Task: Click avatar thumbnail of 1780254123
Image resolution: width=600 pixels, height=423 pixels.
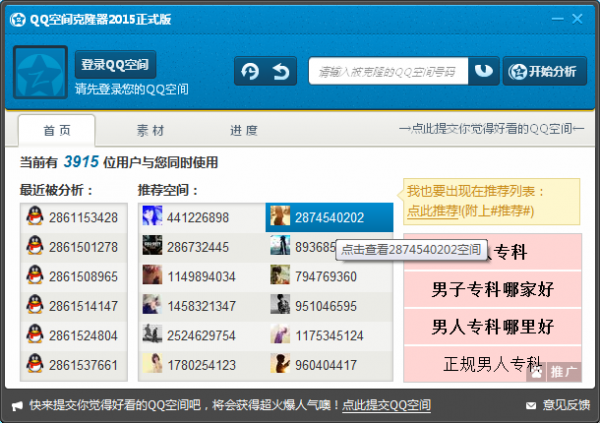Action: pyautogui.click(x=152, y=363)
